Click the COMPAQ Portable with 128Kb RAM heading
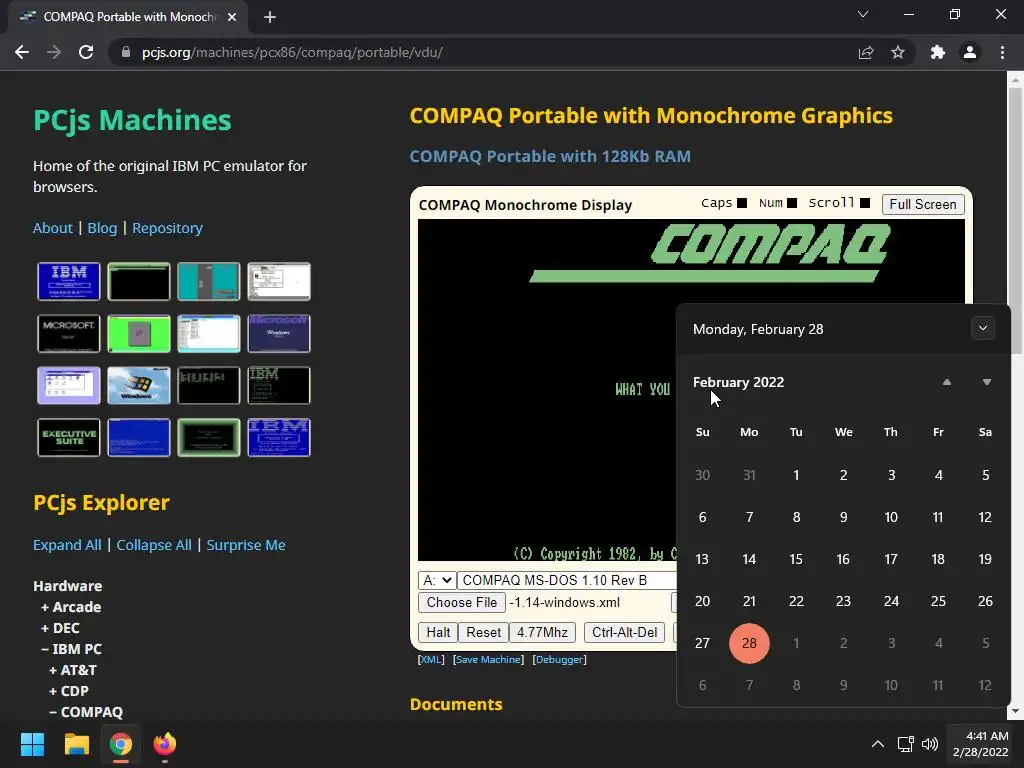 click(x=550, y=157)
